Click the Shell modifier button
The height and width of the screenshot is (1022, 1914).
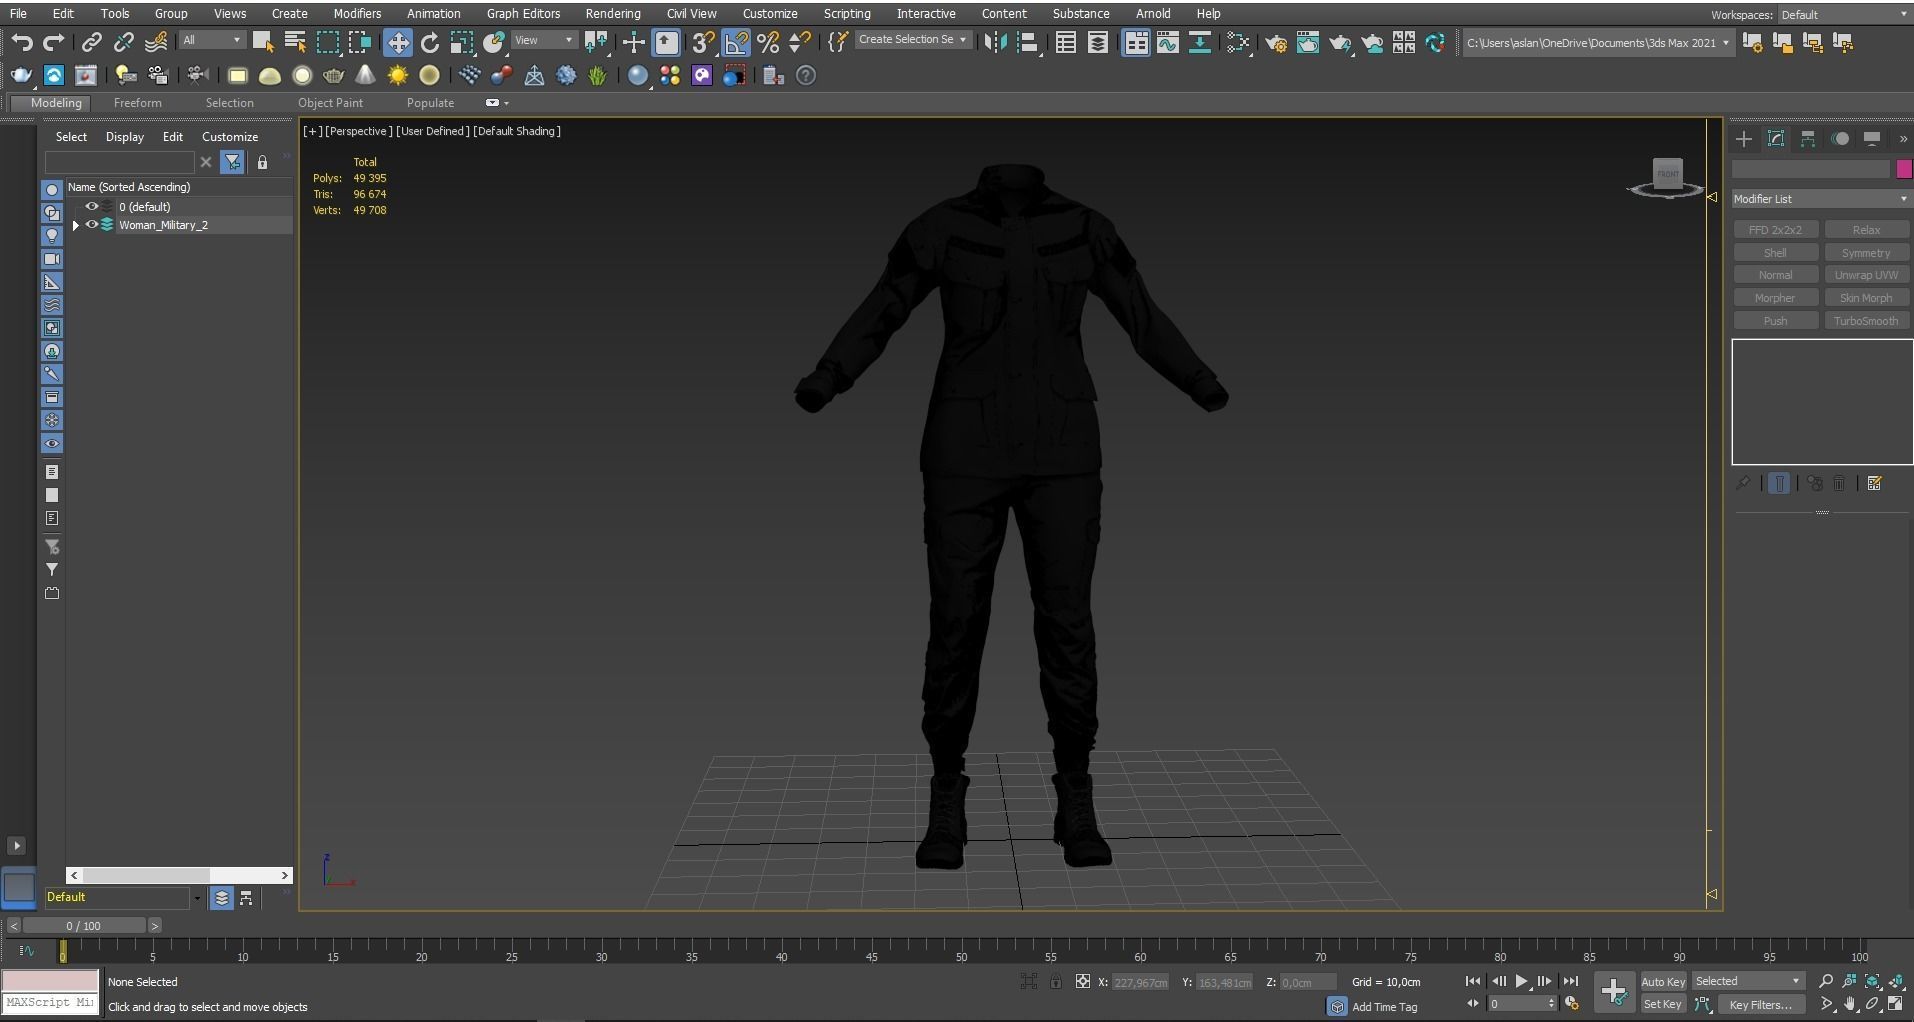click(x=1775, y=253)
